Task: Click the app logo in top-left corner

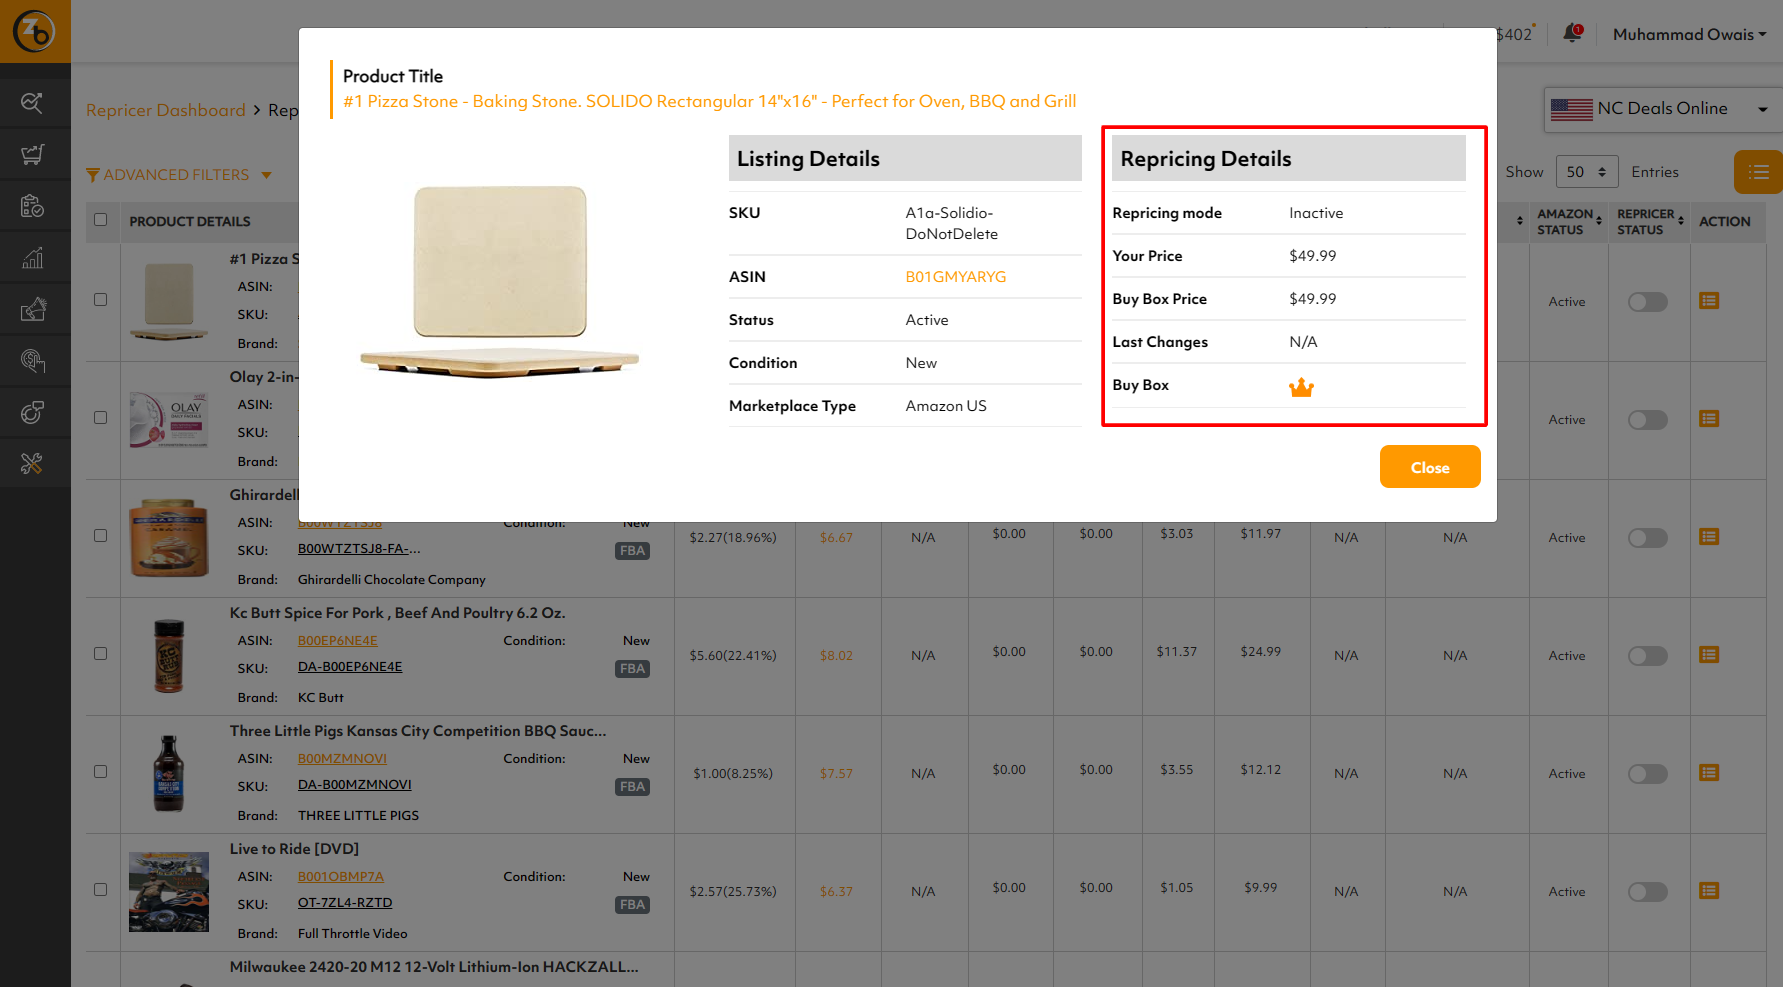Action: [x=35, y=31]
